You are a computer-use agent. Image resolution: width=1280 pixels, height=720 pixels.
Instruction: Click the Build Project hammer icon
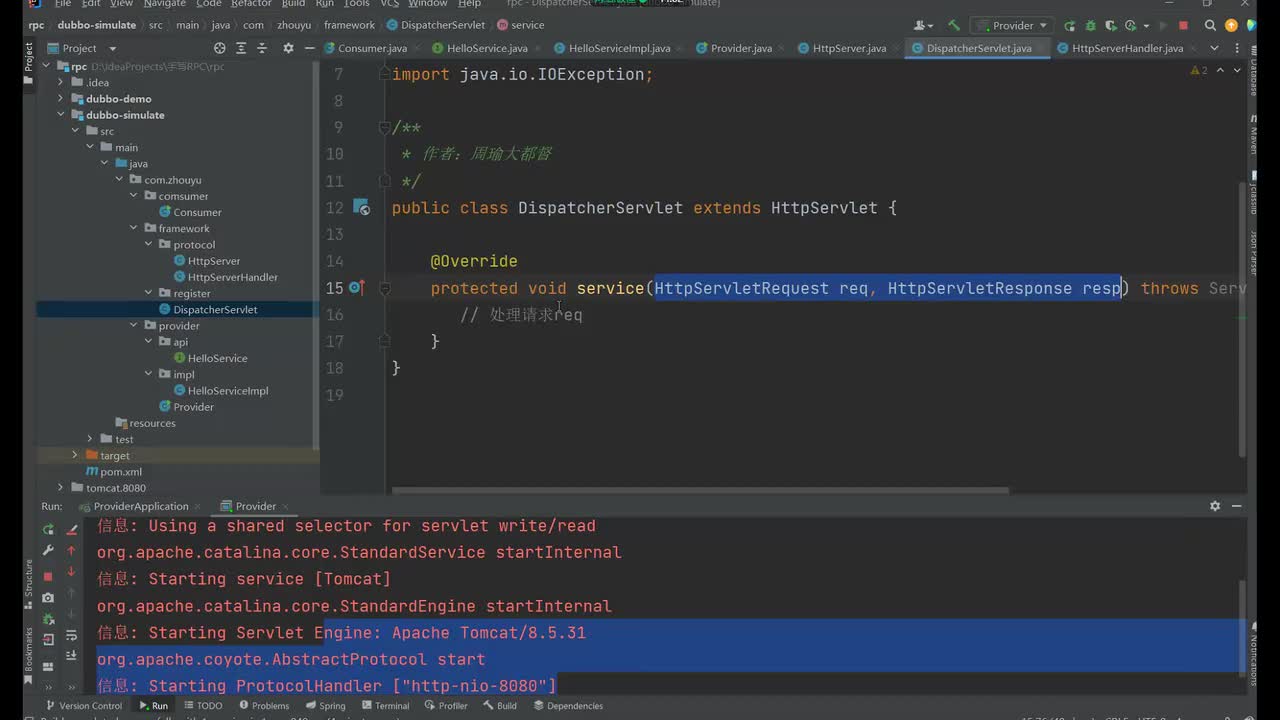[x=954, y=25]
